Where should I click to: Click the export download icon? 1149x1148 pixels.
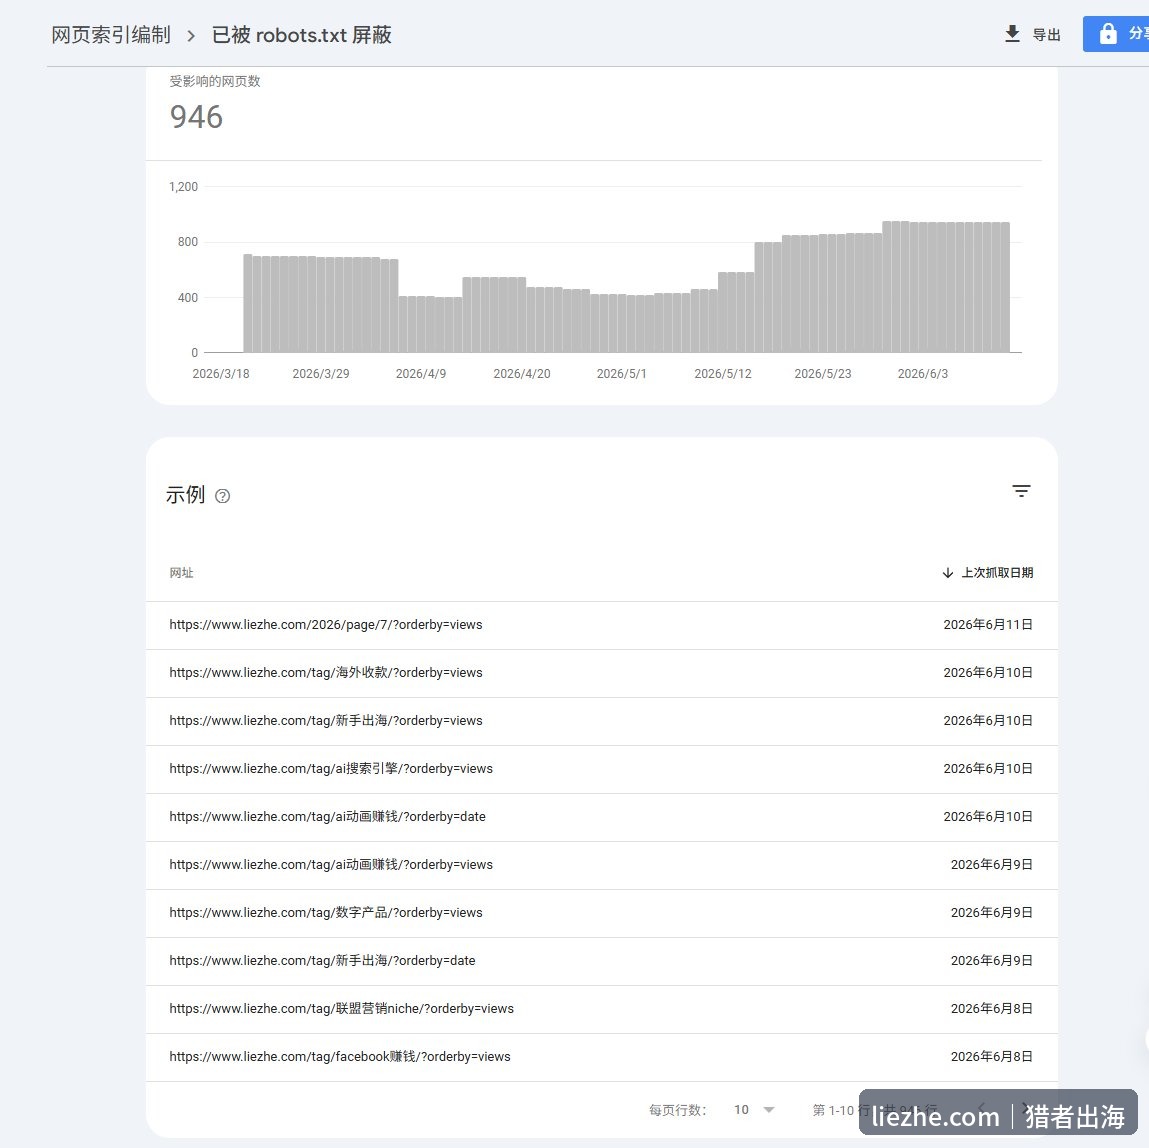point(1012,34)
